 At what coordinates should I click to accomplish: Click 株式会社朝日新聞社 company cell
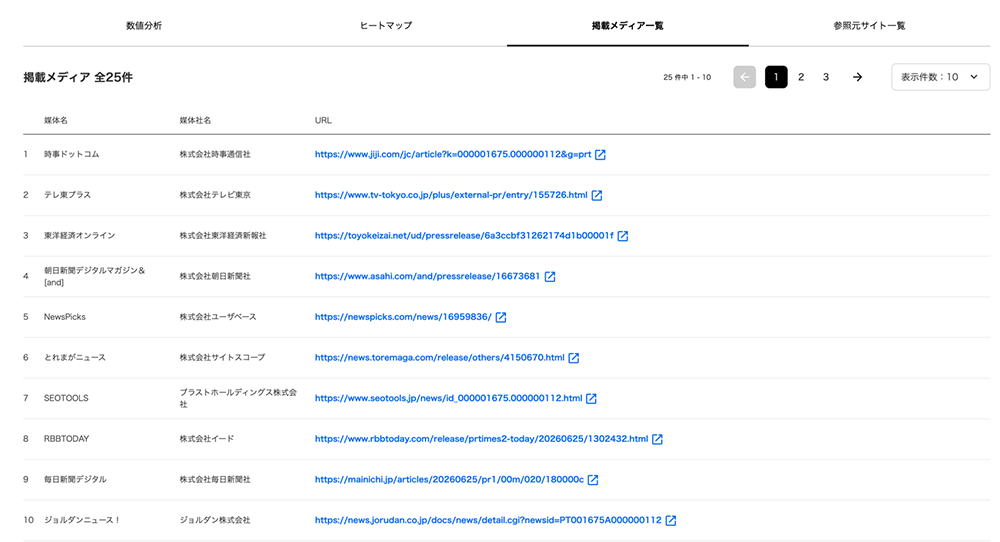point(215,276)
